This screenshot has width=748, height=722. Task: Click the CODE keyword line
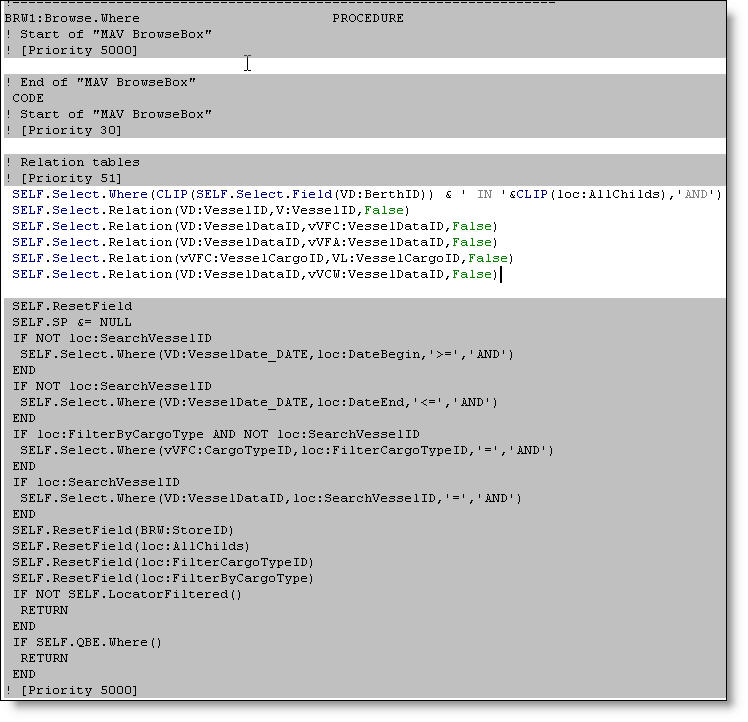[28, 98]
